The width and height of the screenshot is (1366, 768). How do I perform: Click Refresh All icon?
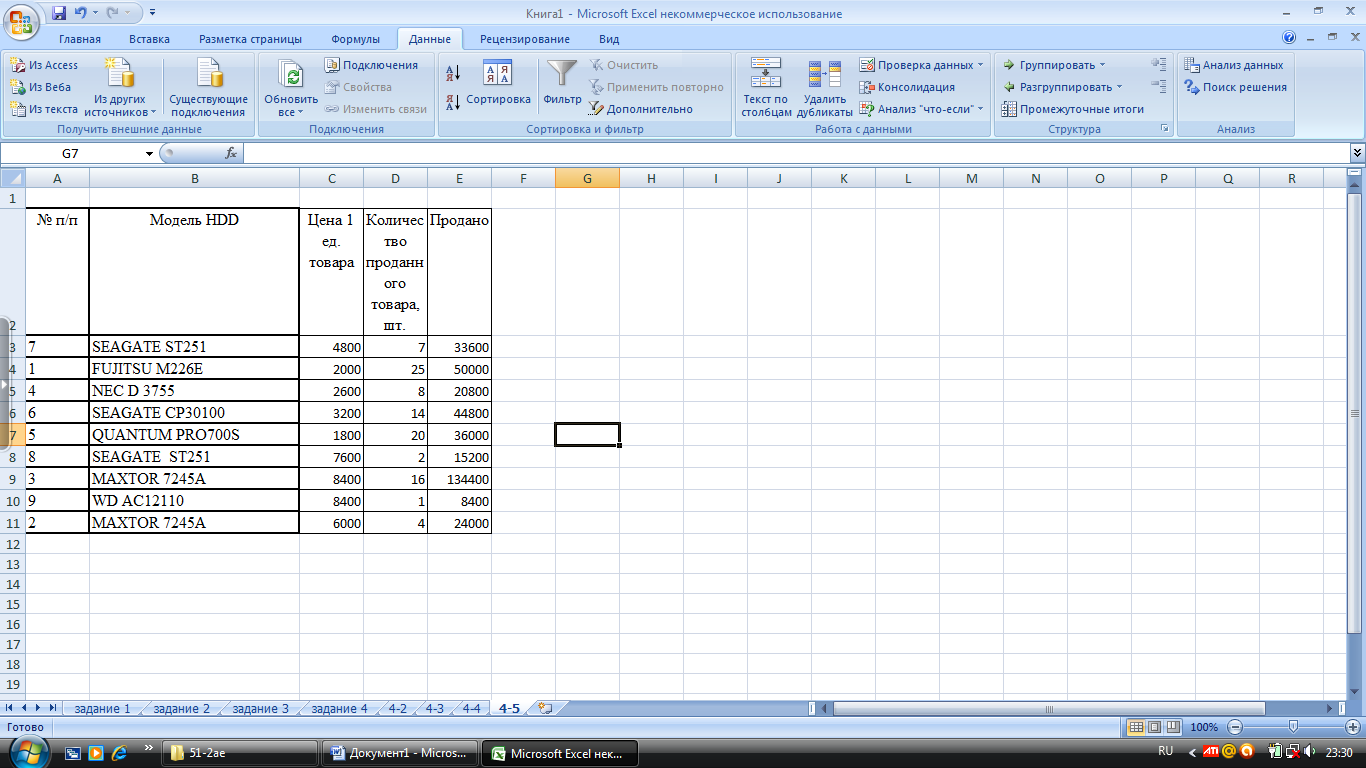[291, 76]
